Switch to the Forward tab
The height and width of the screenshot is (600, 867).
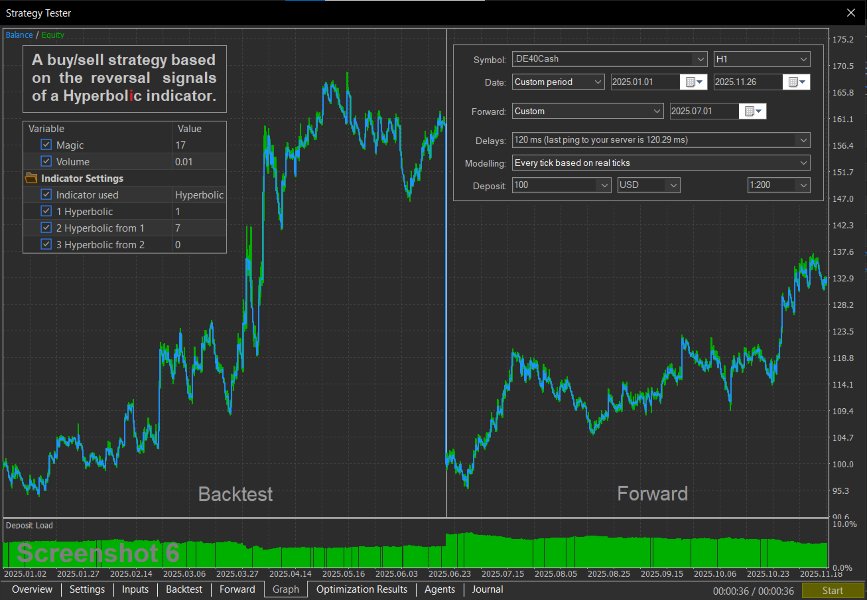pyautogui.click(x=237, y=589)
